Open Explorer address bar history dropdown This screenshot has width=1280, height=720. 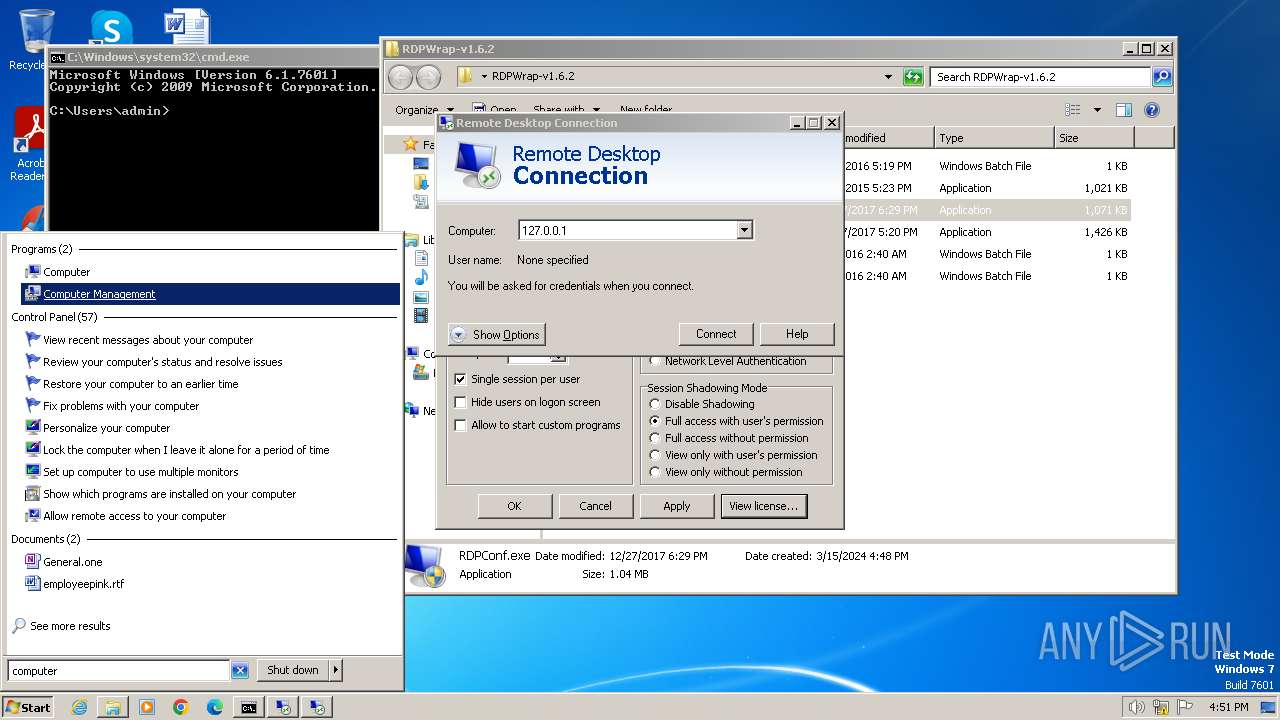coord(888,77)
